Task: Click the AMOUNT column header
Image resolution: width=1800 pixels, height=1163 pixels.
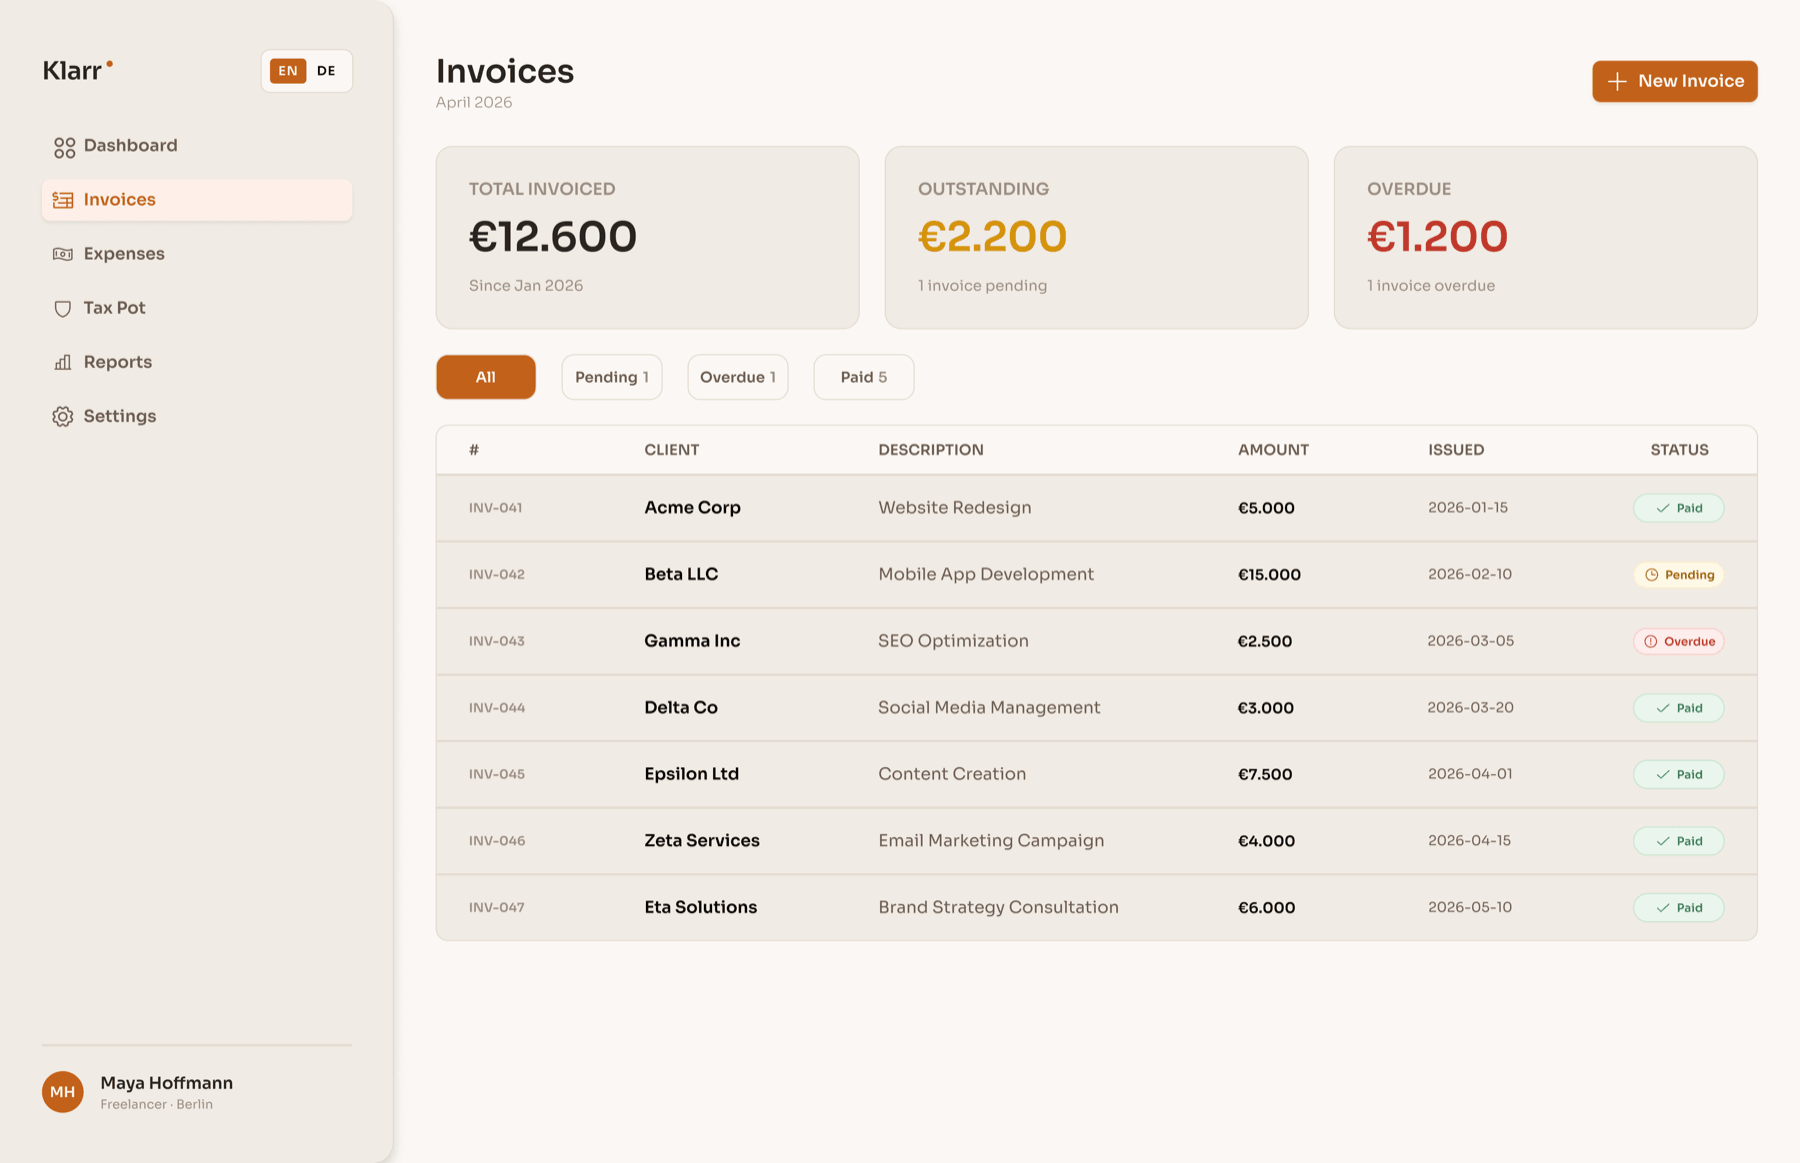Action: (x=1273, y=450)
